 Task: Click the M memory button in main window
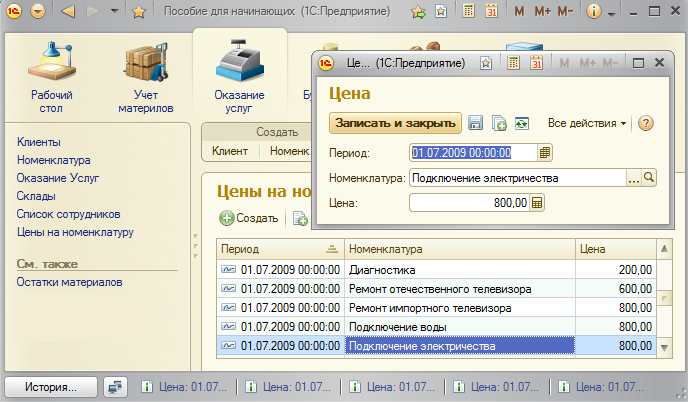[519, 11]
